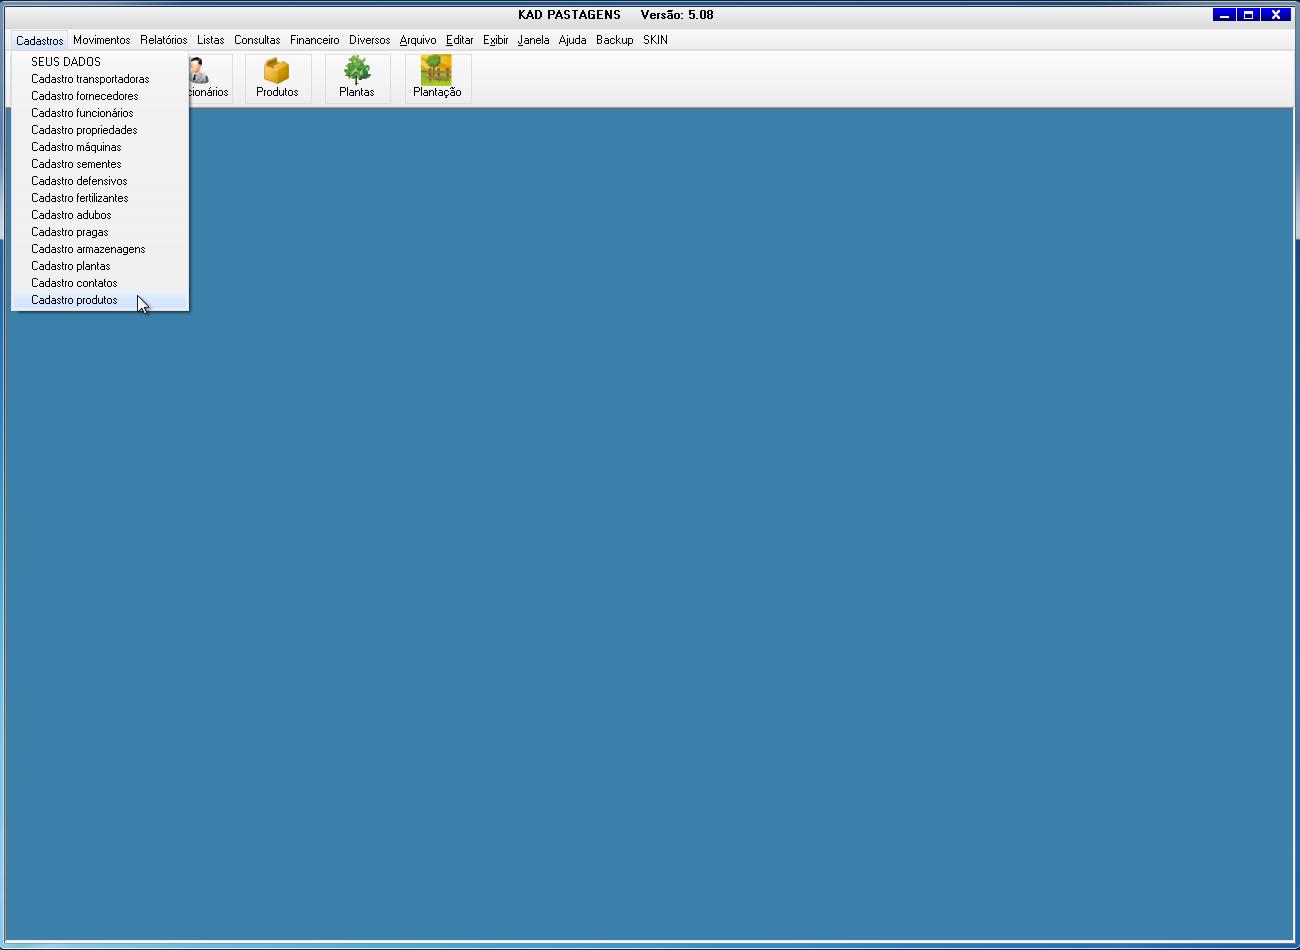Screen dimensions: 1300x950
Task: Open the Plantas tree icon
Action: 357,78
